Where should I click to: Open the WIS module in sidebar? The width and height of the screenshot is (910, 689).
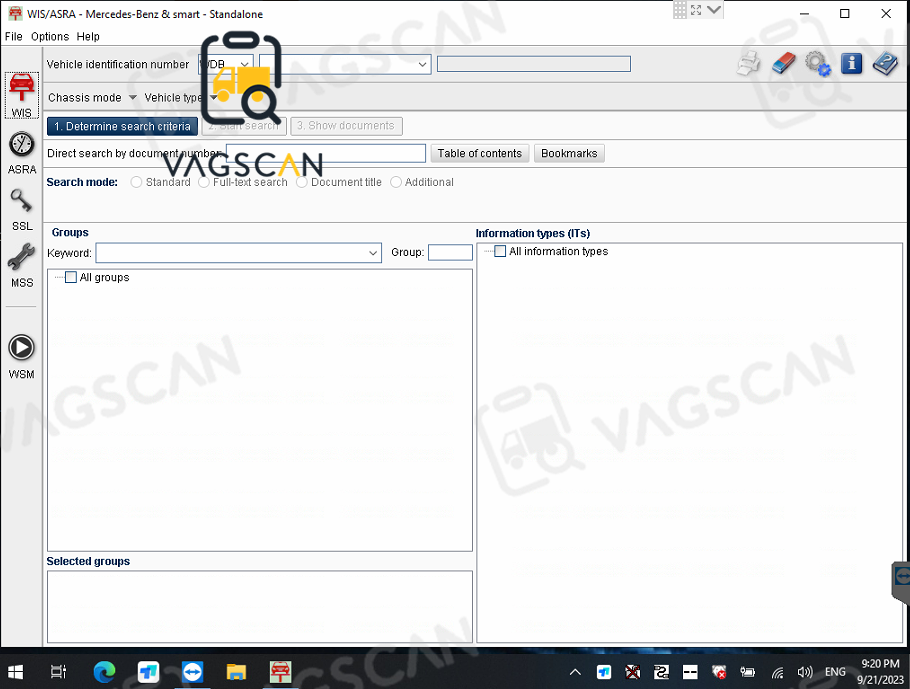[21, 96]
